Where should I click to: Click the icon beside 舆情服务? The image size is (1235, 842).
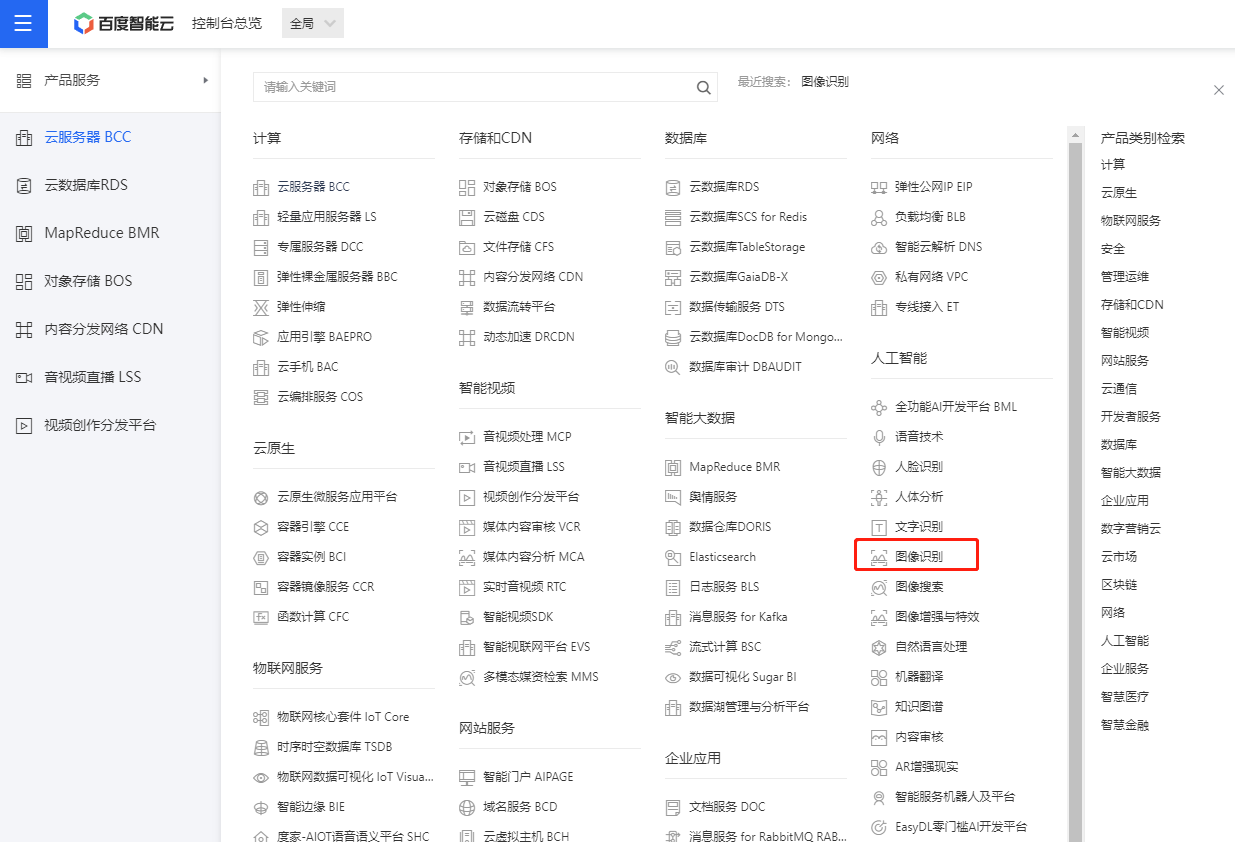coord(673,497)
